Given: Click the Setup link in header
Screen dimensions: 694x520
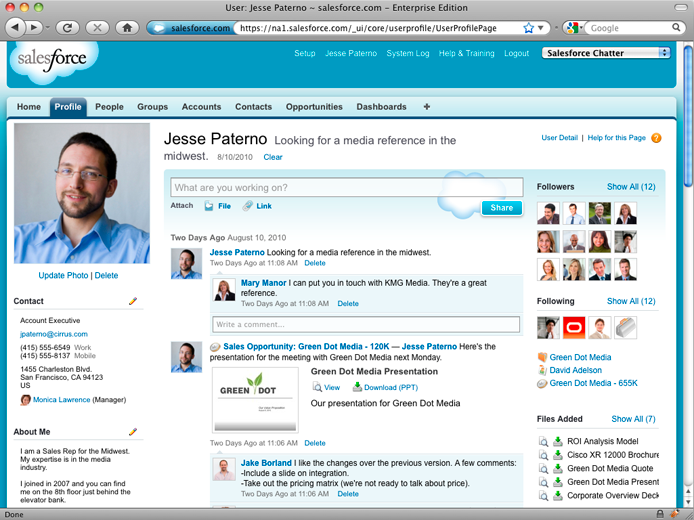Looking at the screenshot, I should [x=305, y=53].
